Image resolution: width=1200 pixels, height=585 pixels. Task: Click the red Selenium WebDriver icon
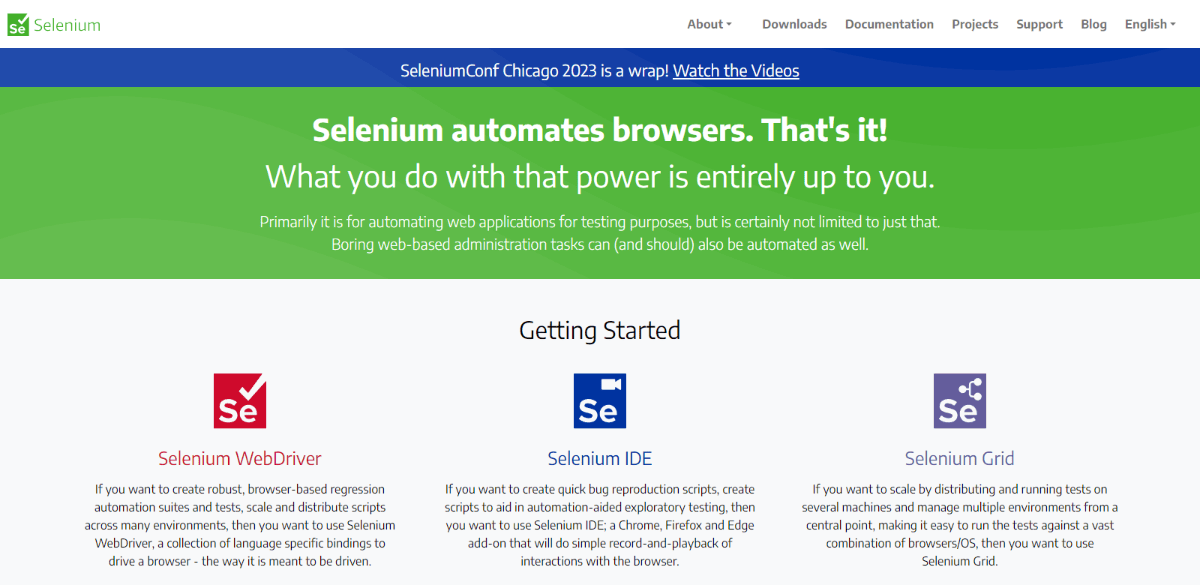tap(240, 401)
